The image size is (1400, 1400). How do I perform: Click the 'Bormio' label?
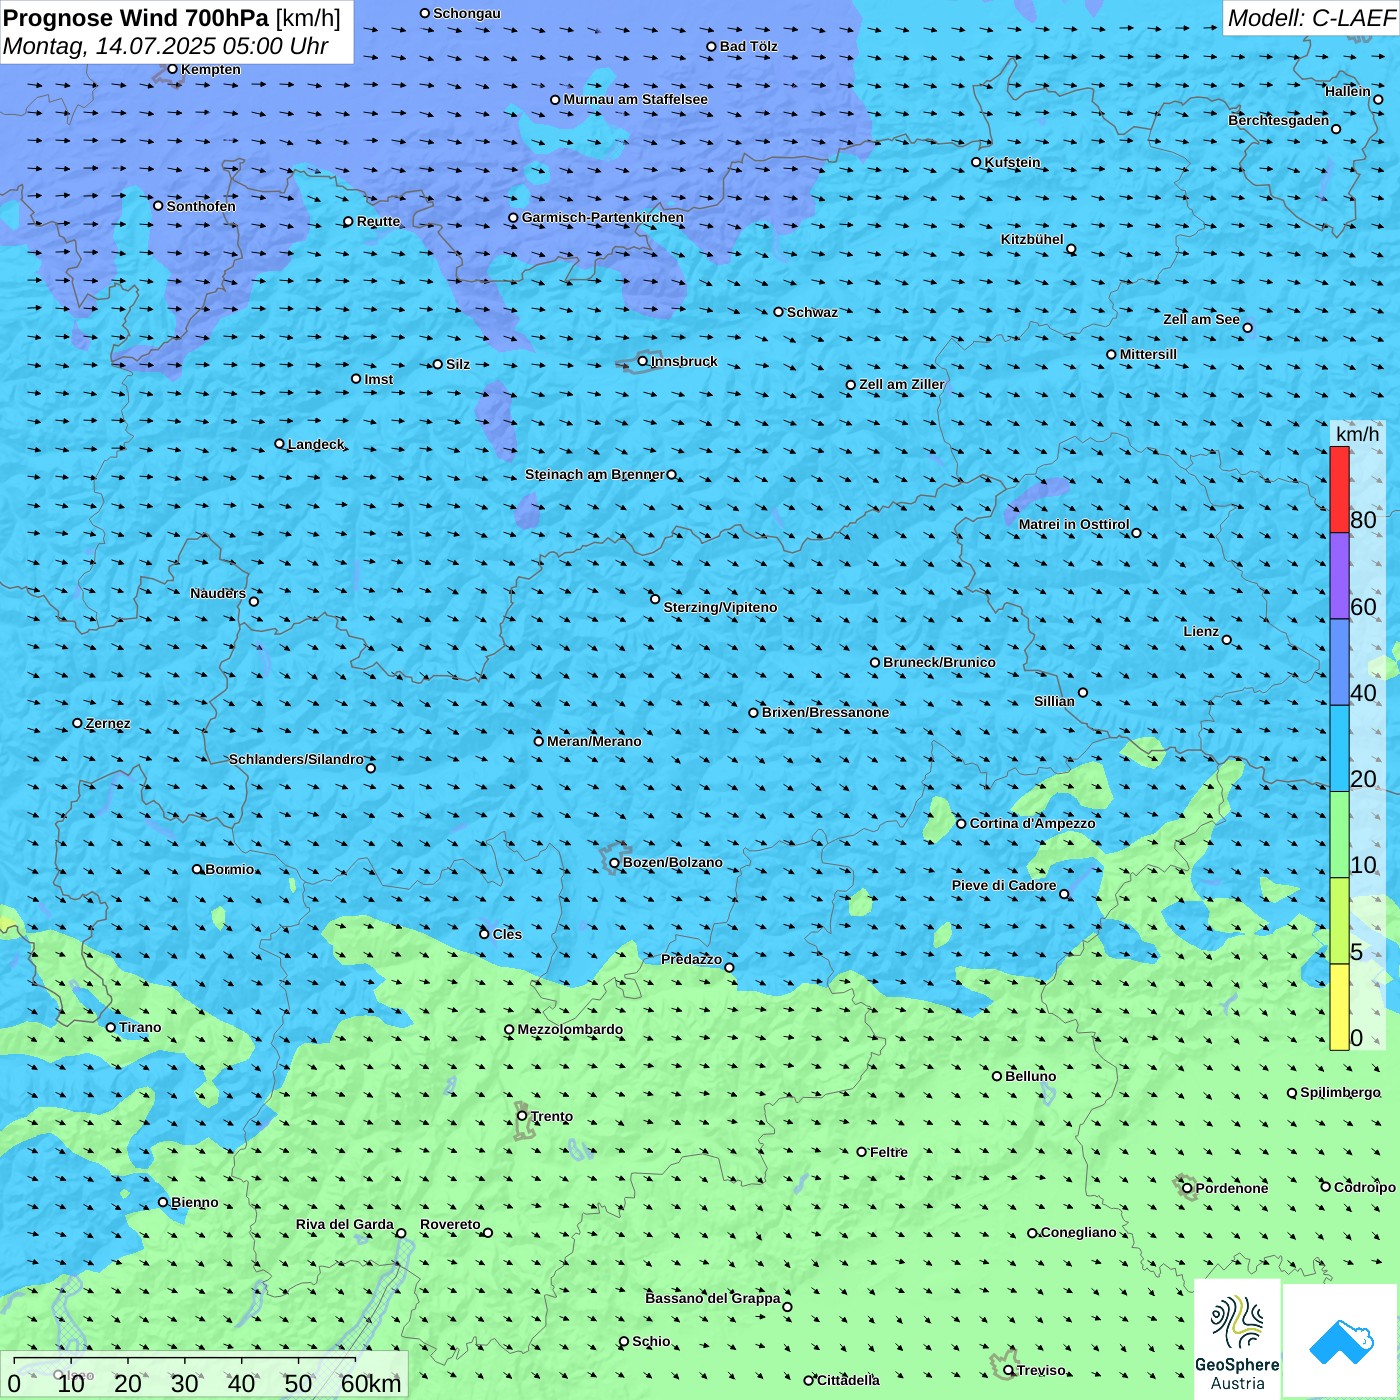click(230, 869)
